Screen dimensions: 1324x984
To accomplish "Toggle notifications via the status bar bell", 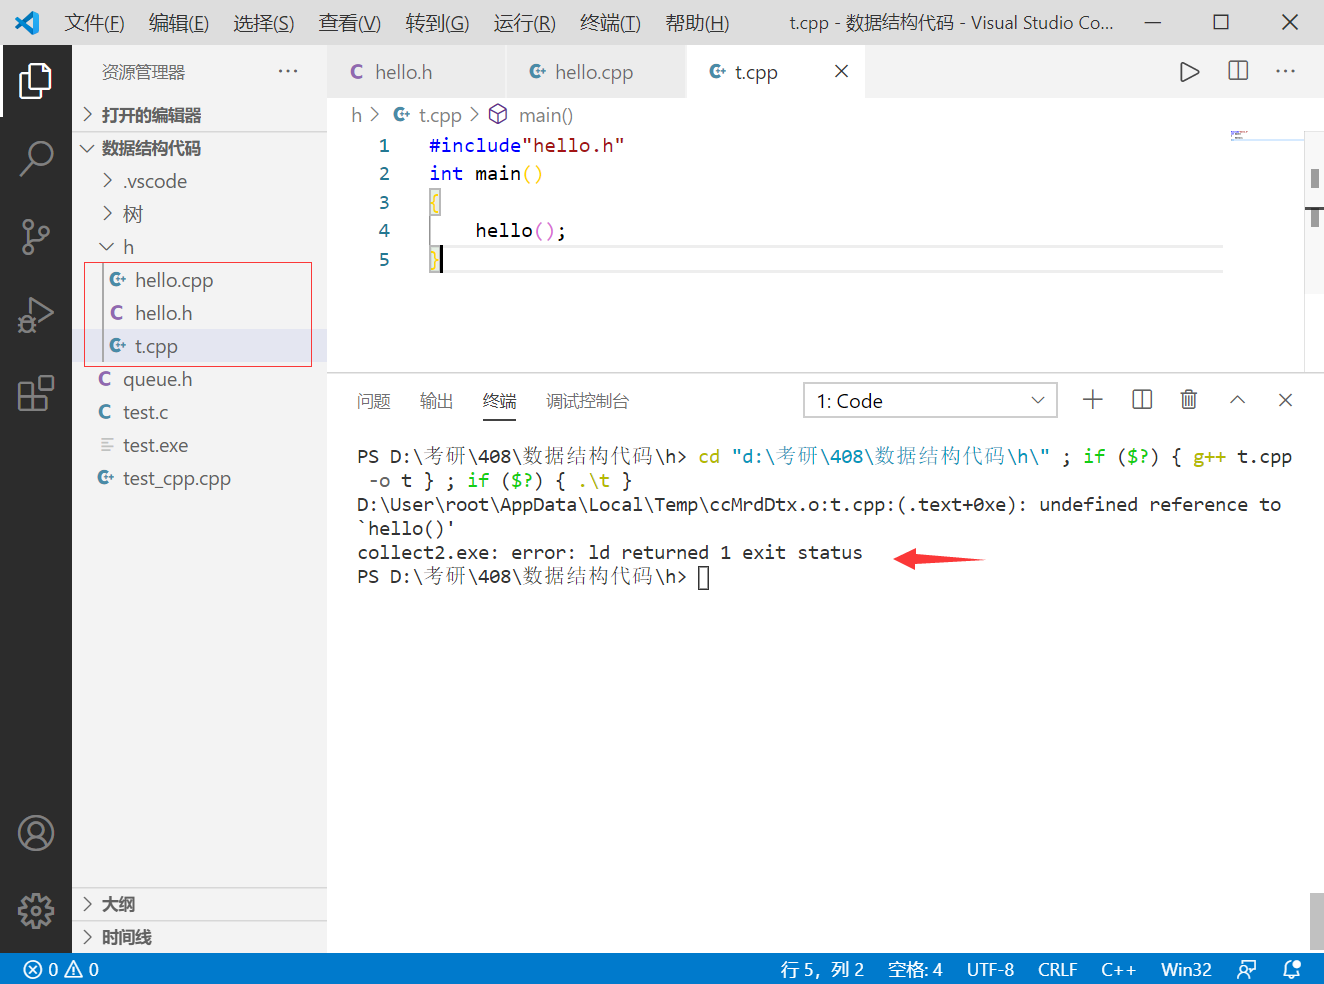I will [1291, 968].
